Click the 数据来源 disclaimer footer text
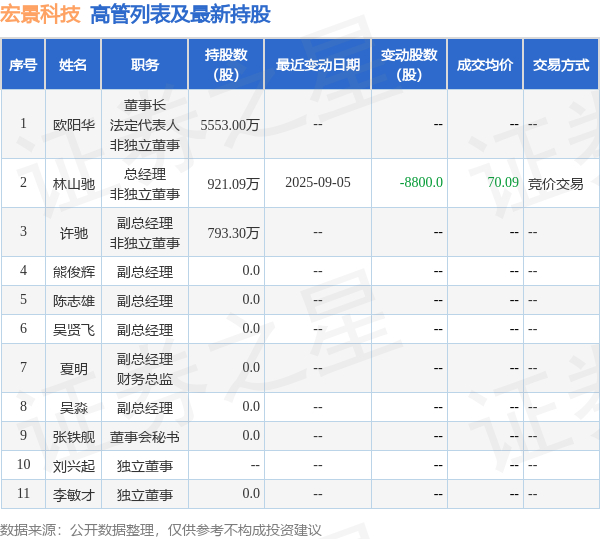The width and height of the screenshot is (600, 539). (x=161, y=530)
